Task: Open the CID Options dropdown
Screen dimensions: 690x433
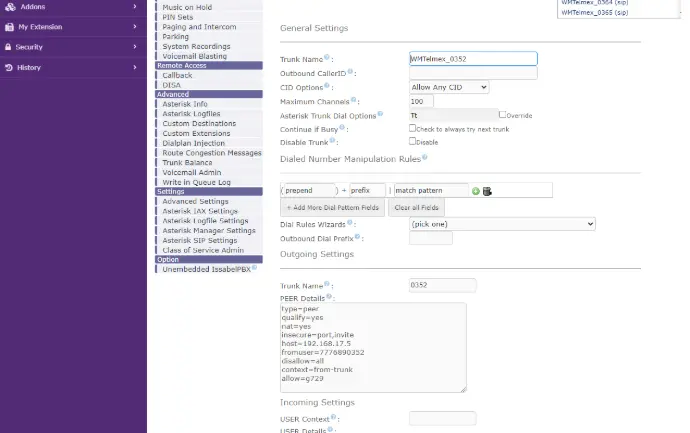Action: (x=449, y=87)
